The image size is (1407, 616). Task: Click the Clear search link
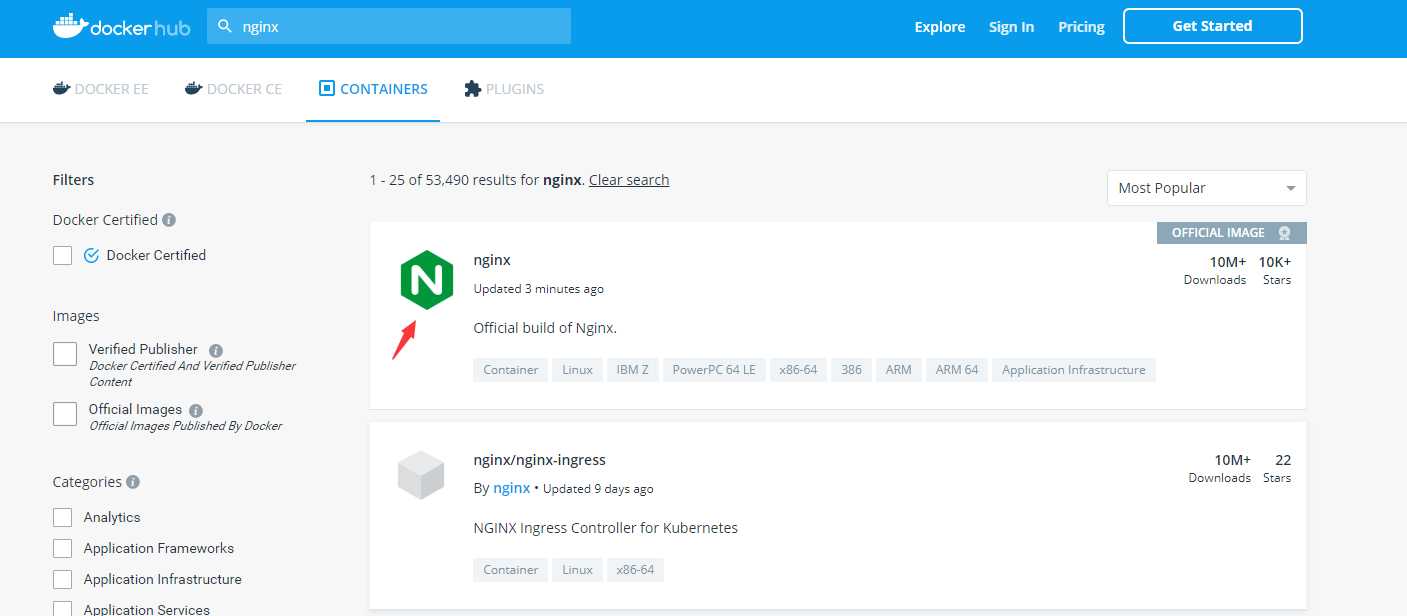[629, 180]
